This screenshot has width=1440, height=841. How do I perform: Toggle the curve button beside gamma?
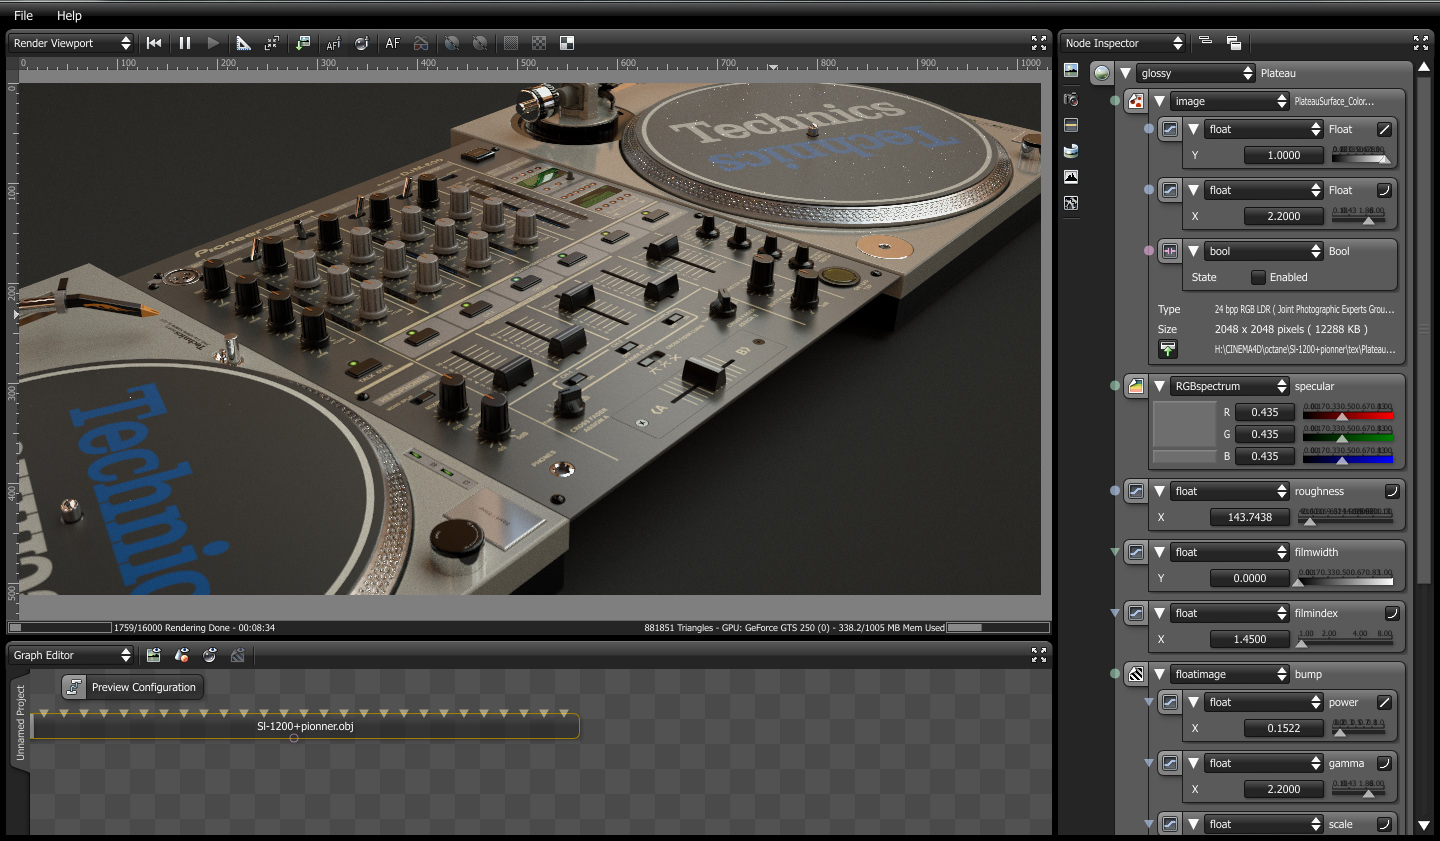point(1385,763)
